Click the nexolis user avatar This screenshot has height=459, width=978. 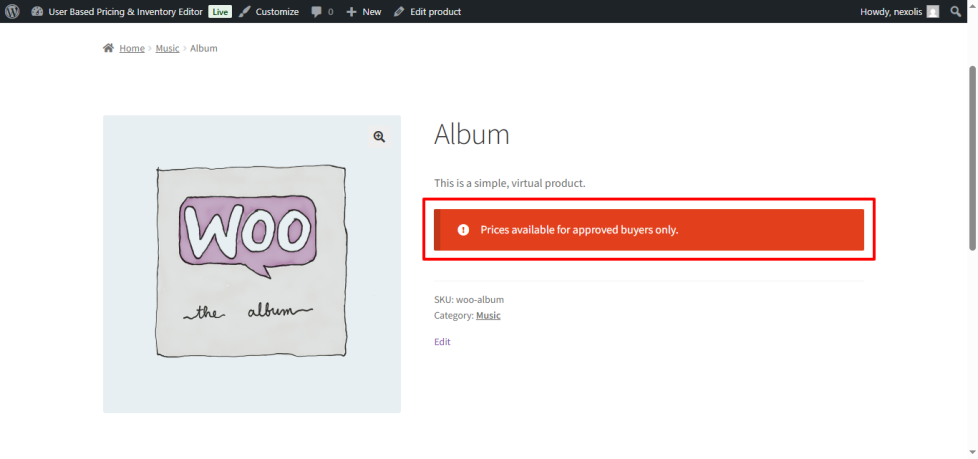[x=932, y=11]
